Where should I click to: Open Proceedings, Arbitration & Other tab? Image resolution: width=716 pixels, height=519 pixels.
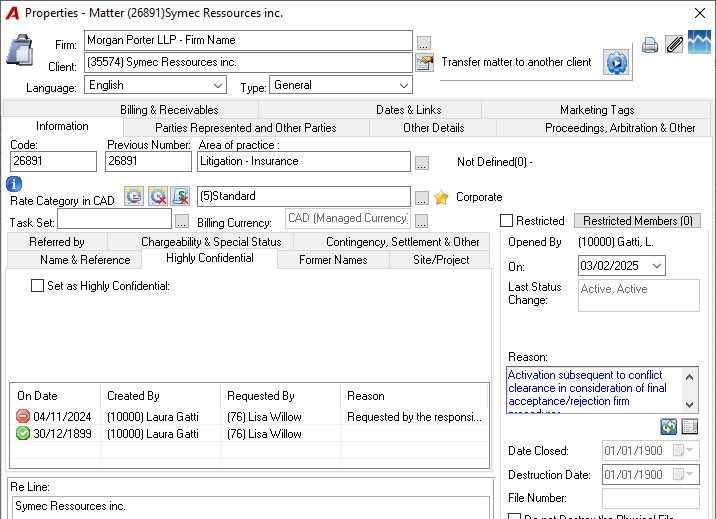tap(620, 128)
